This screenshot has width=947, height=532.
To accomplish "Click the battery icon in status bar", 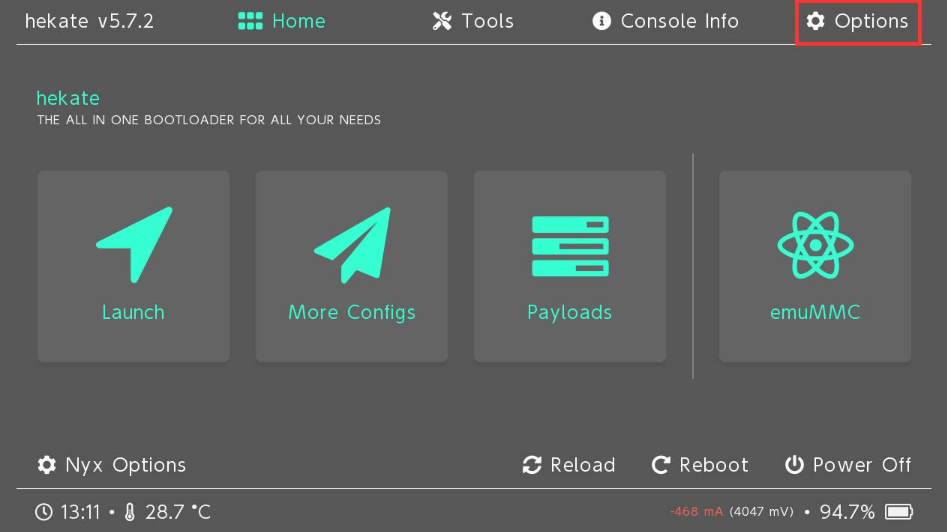I will click(899, 512).
